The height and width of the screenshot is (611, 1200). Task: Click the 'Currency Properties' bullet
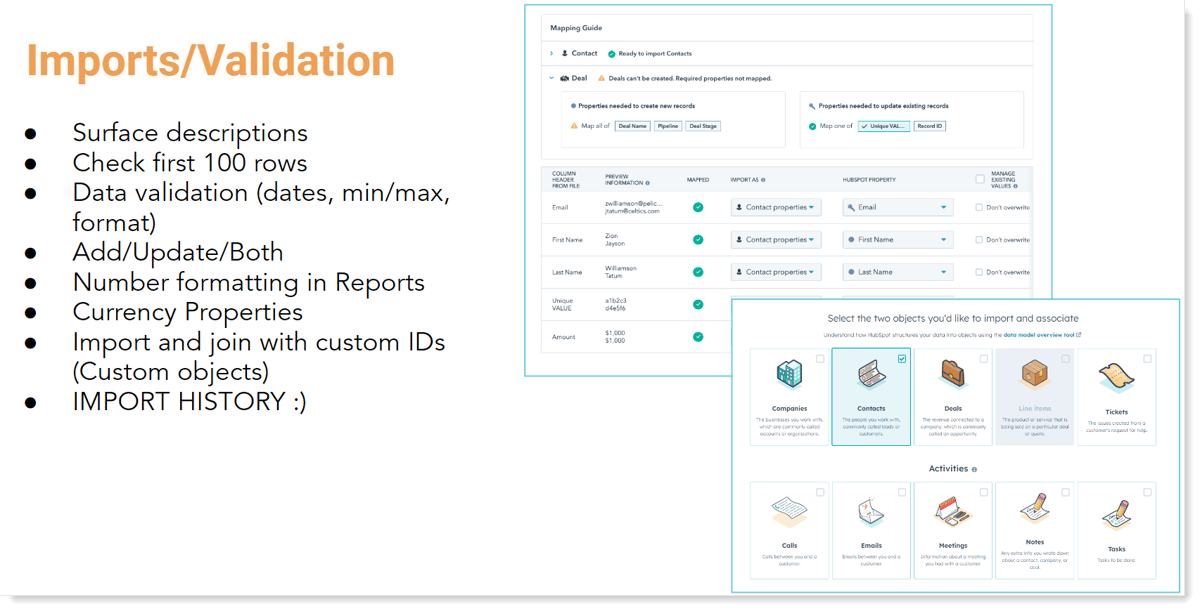(x=187, y=312)
